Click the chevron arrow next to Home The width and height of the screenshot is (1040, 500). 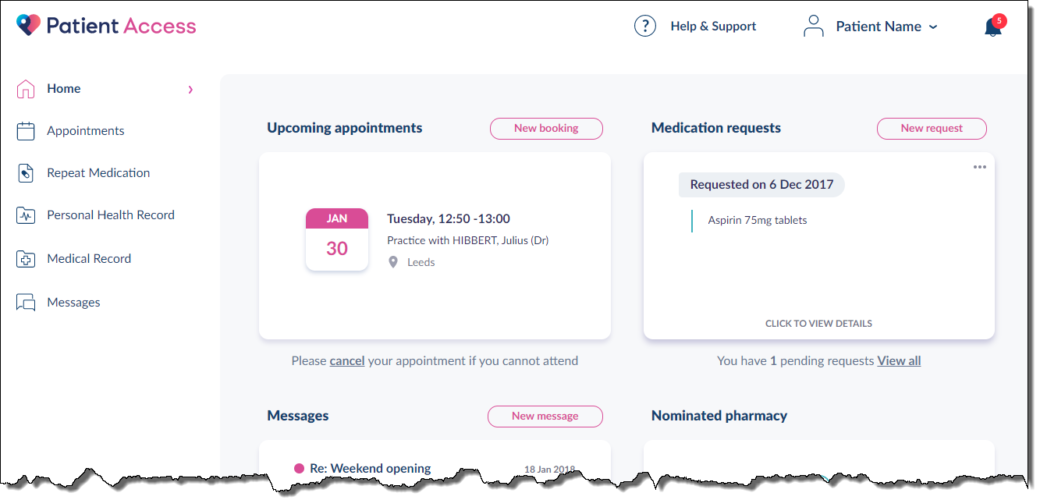[190, 90]
